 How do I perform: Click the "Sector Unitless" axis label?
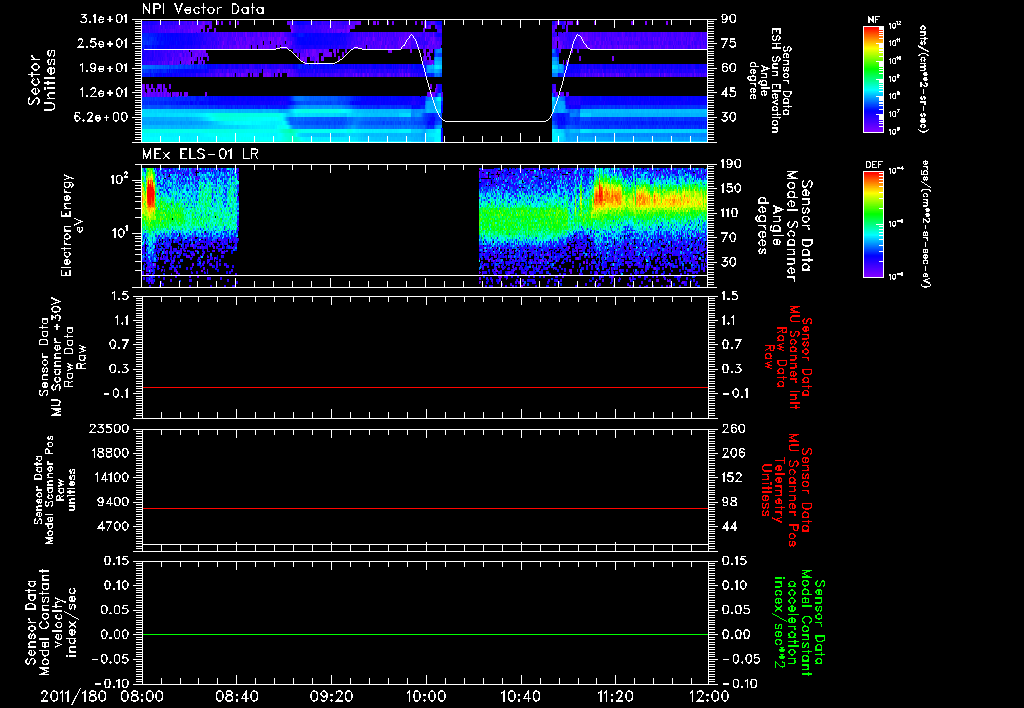42,80
